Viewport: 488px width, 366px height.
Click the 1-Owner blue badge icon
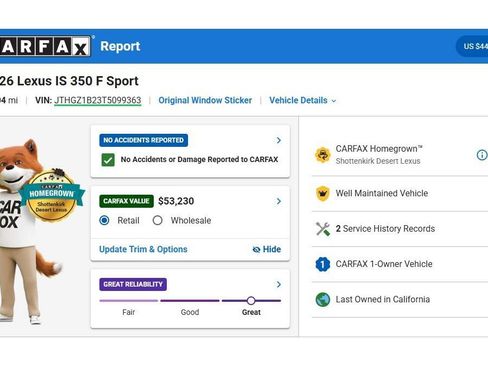pos(323,264)
